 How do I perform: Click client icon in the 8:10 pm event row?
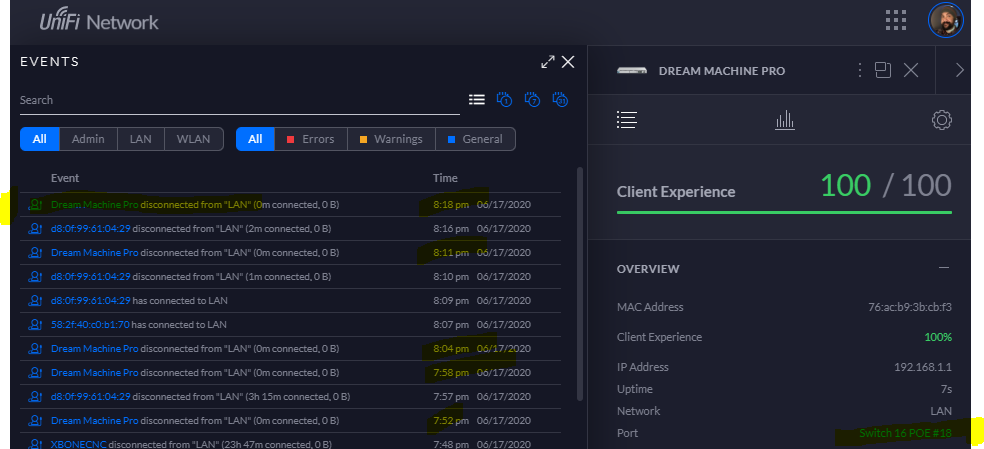pos(35,276)
